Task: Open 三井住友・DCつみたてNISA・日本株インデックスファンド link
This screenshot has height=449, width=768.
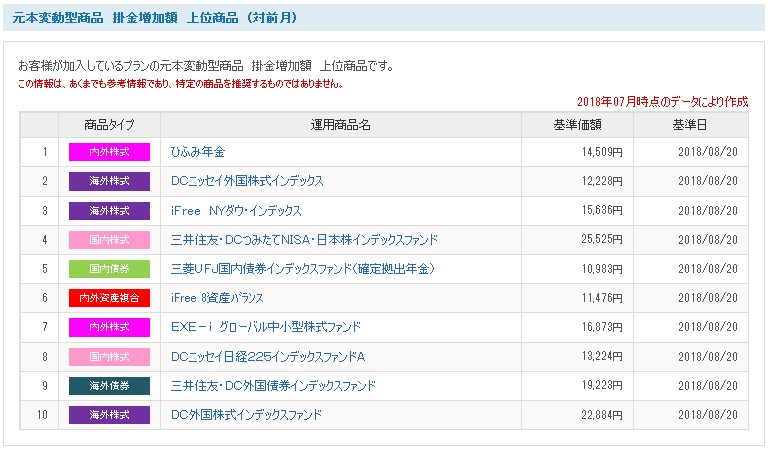Action: point(304,239)
